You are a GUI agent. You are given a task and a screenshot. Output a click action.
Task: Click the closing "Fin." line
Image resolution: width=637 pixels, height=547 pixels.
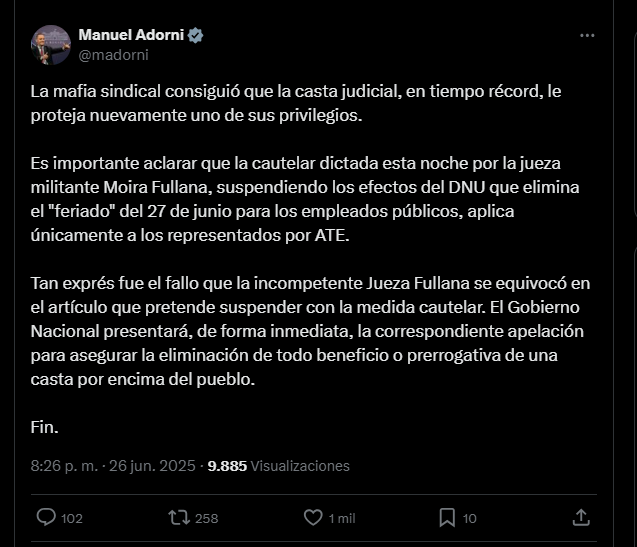coord(45,426)
